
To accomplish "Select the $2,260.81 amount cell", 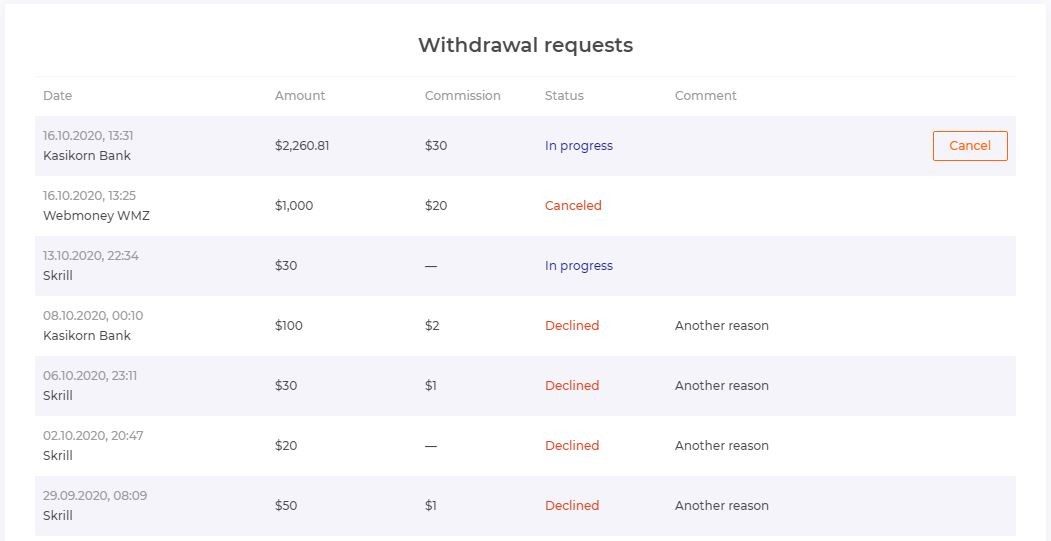I will click(x=302, y=146).
